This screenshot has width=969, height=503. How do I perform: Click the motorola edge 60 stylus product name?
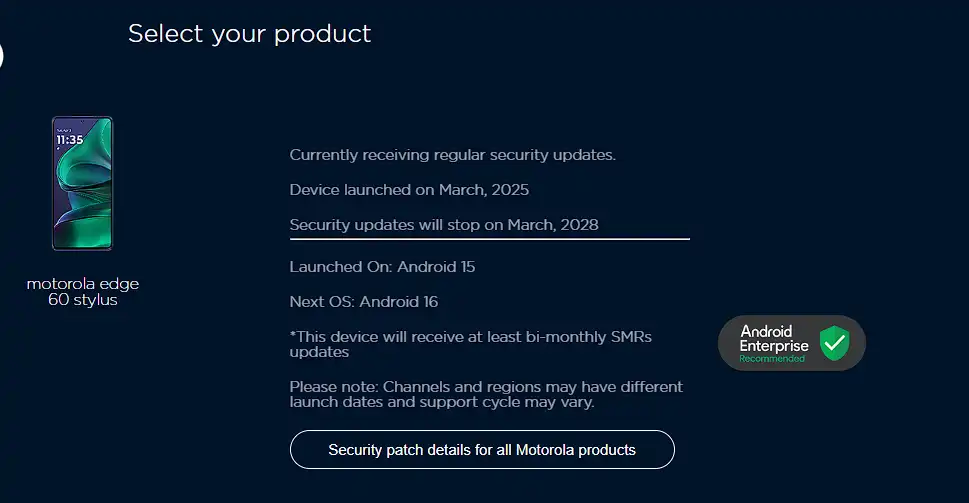click(x=83, y=292)
